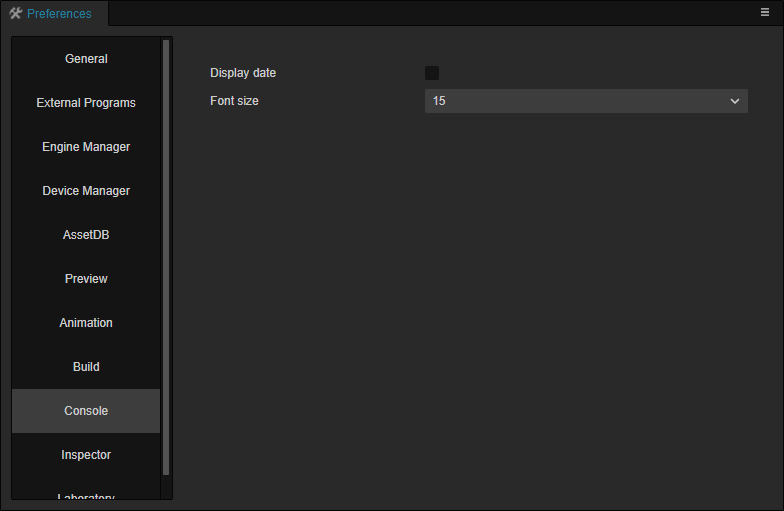Open the panel hamburger menu icon

coord(764,12)
